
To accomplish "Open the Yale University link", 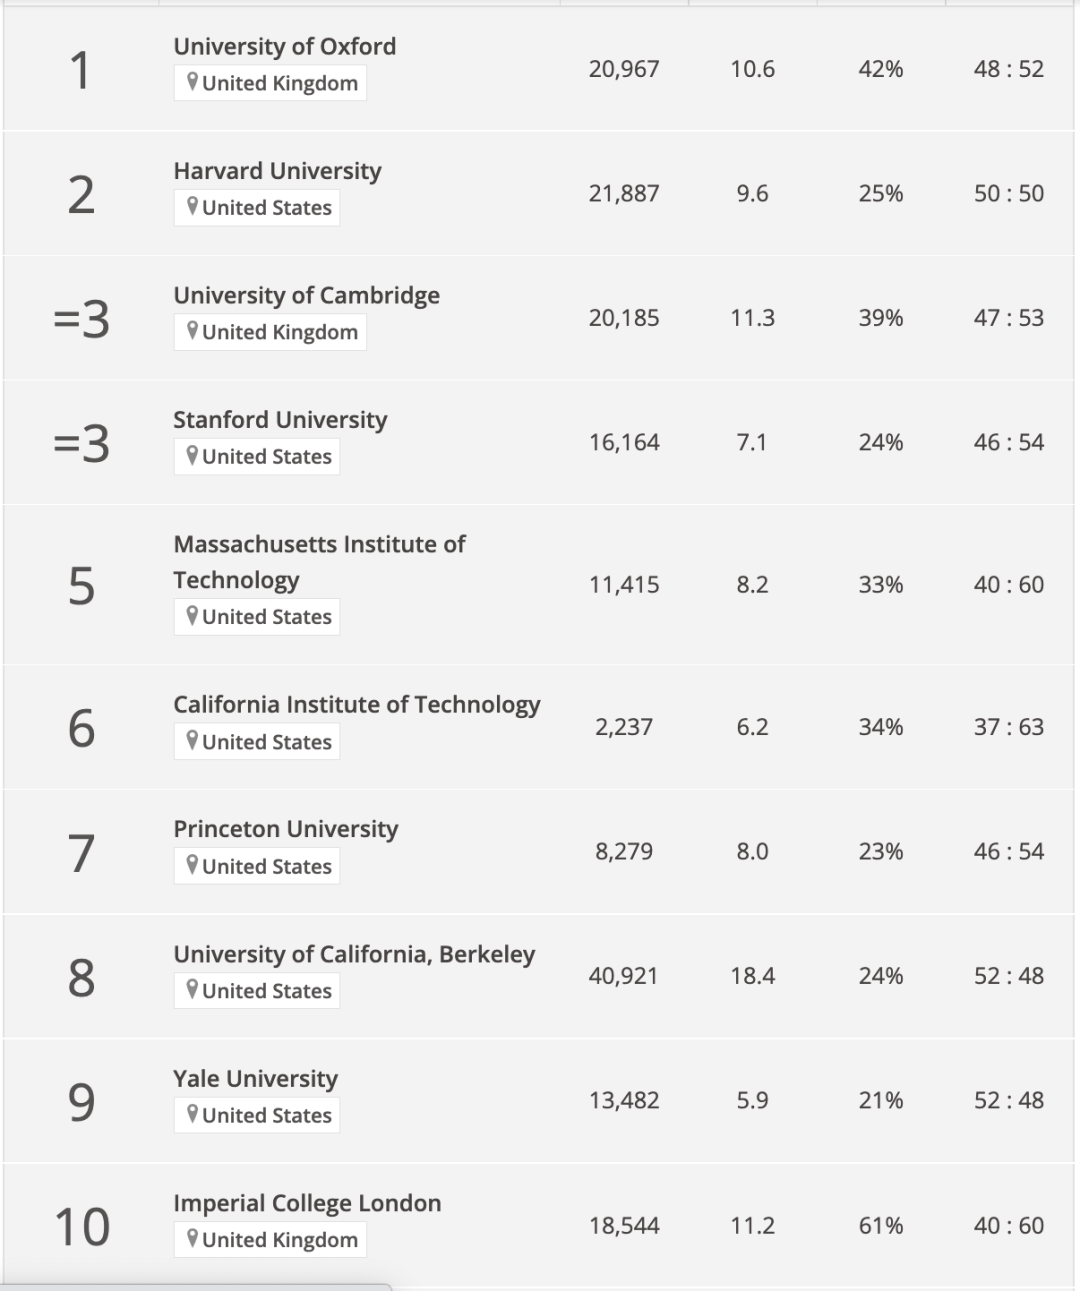I will 255,1079.
